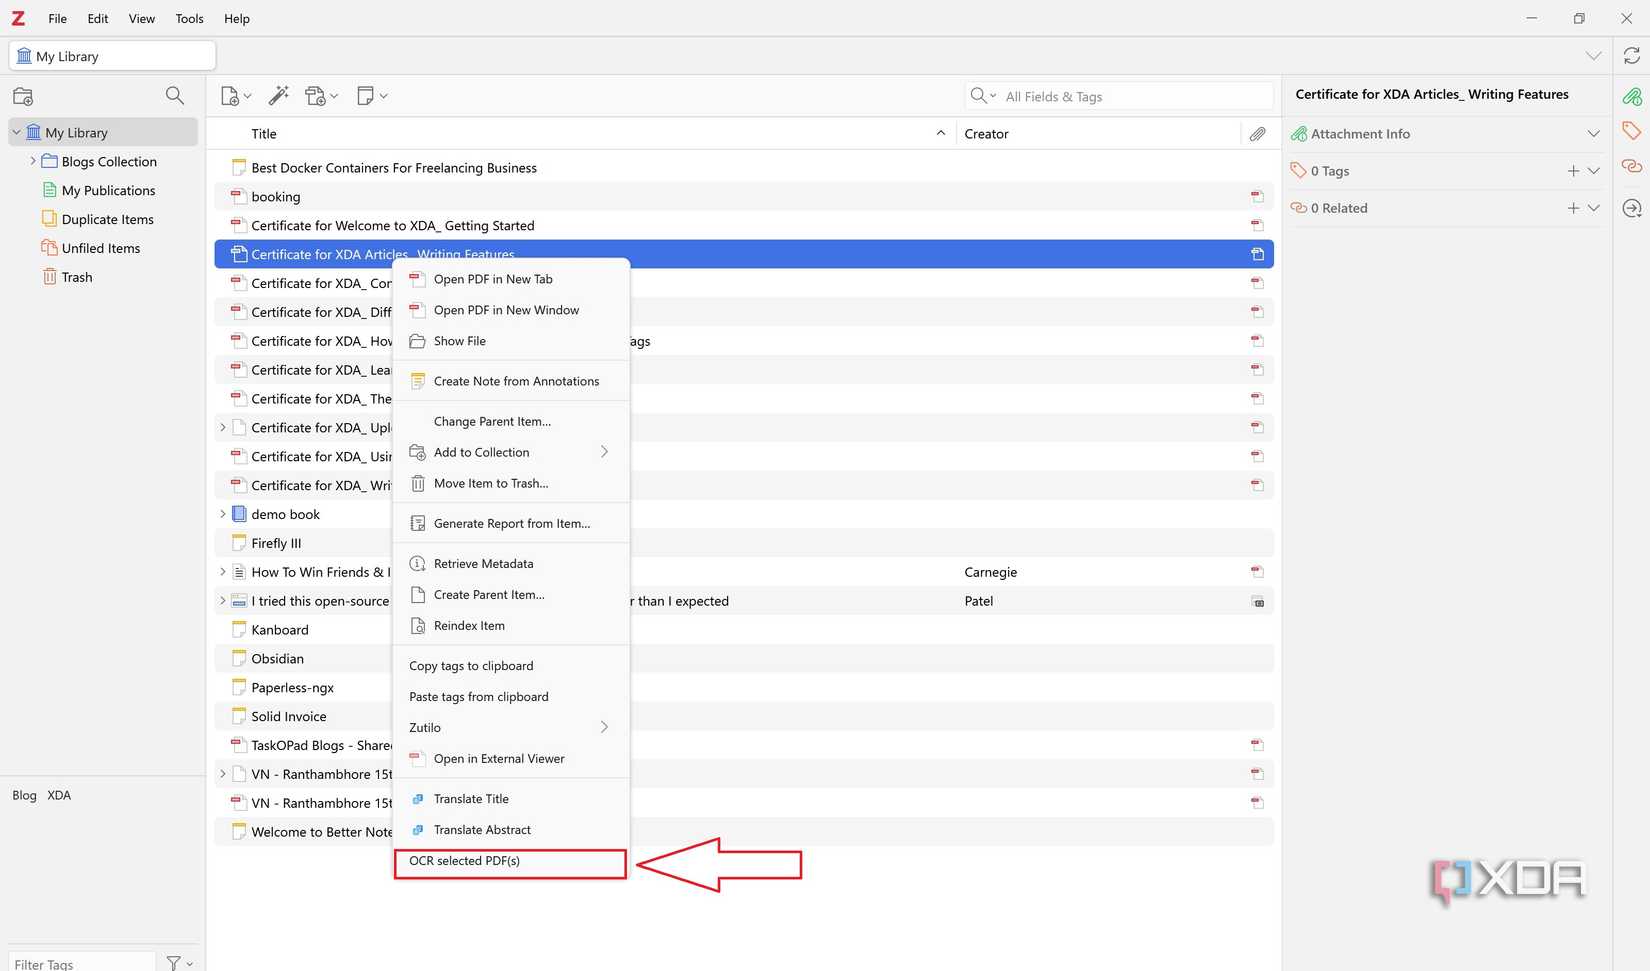1650x971 pixels.
Task: Open the New Note toolbar button
Action: [x=371, y=96]
